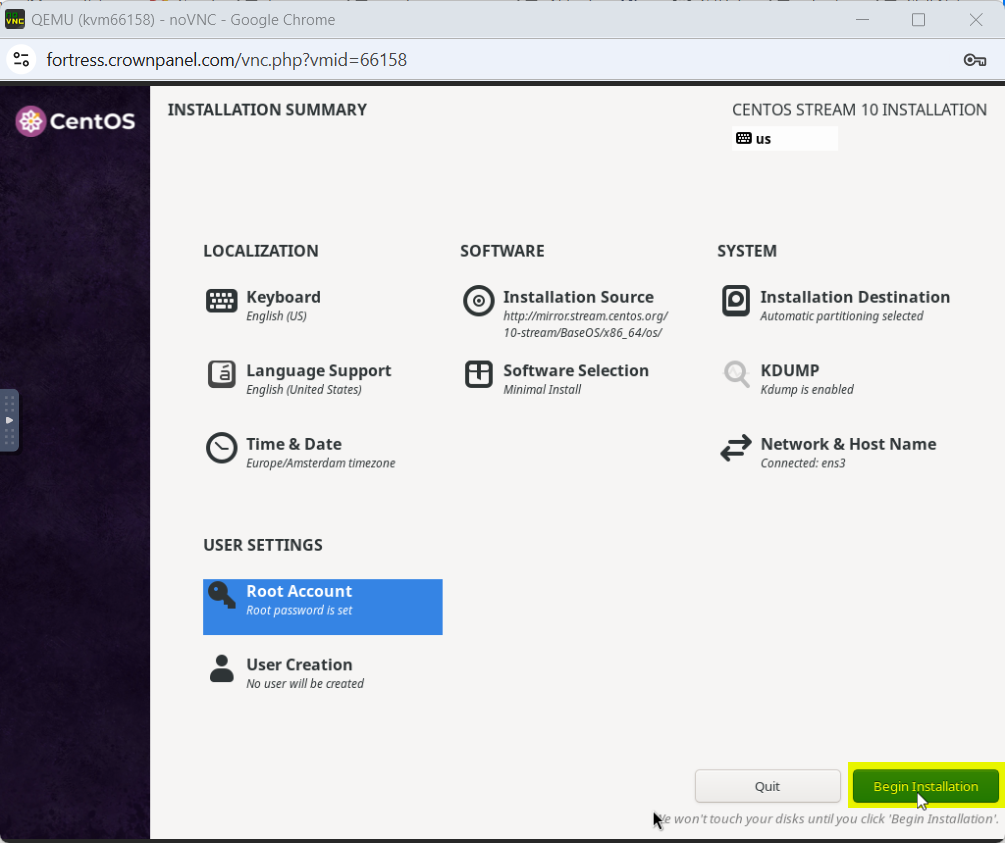Select the Root Account key icon
The image size is (1005, 843).
[x=222, y=595]
